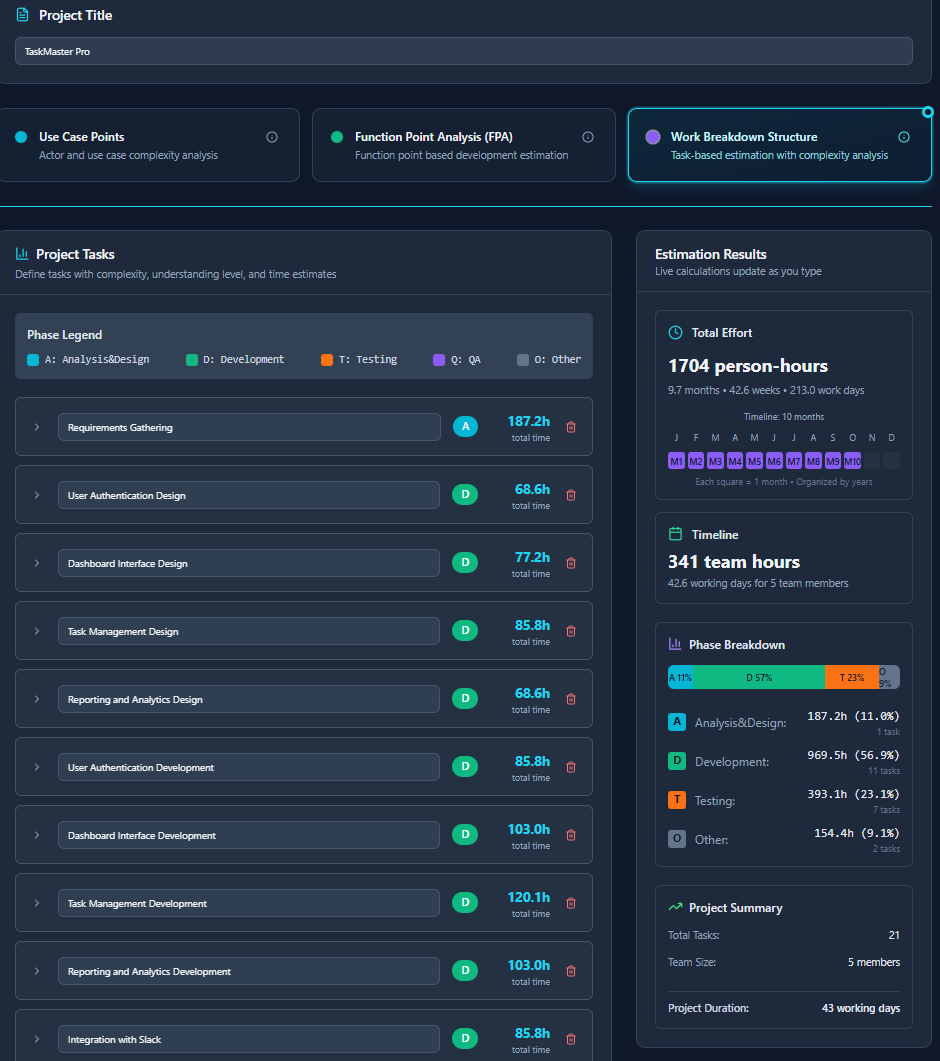
Task: Click the Project Title document icon
Action: (22, 14)
